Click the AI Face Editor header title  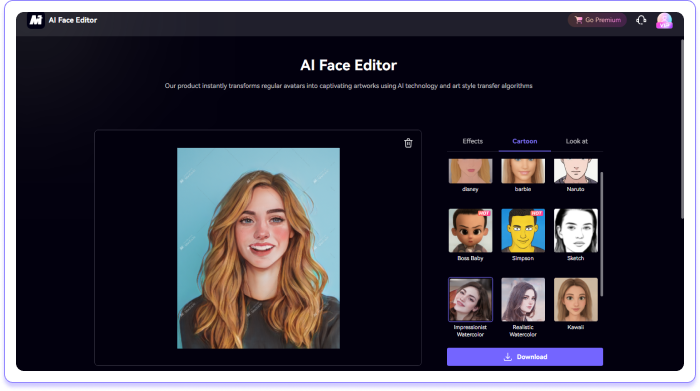pyautogui.click(x=73, y=20)
